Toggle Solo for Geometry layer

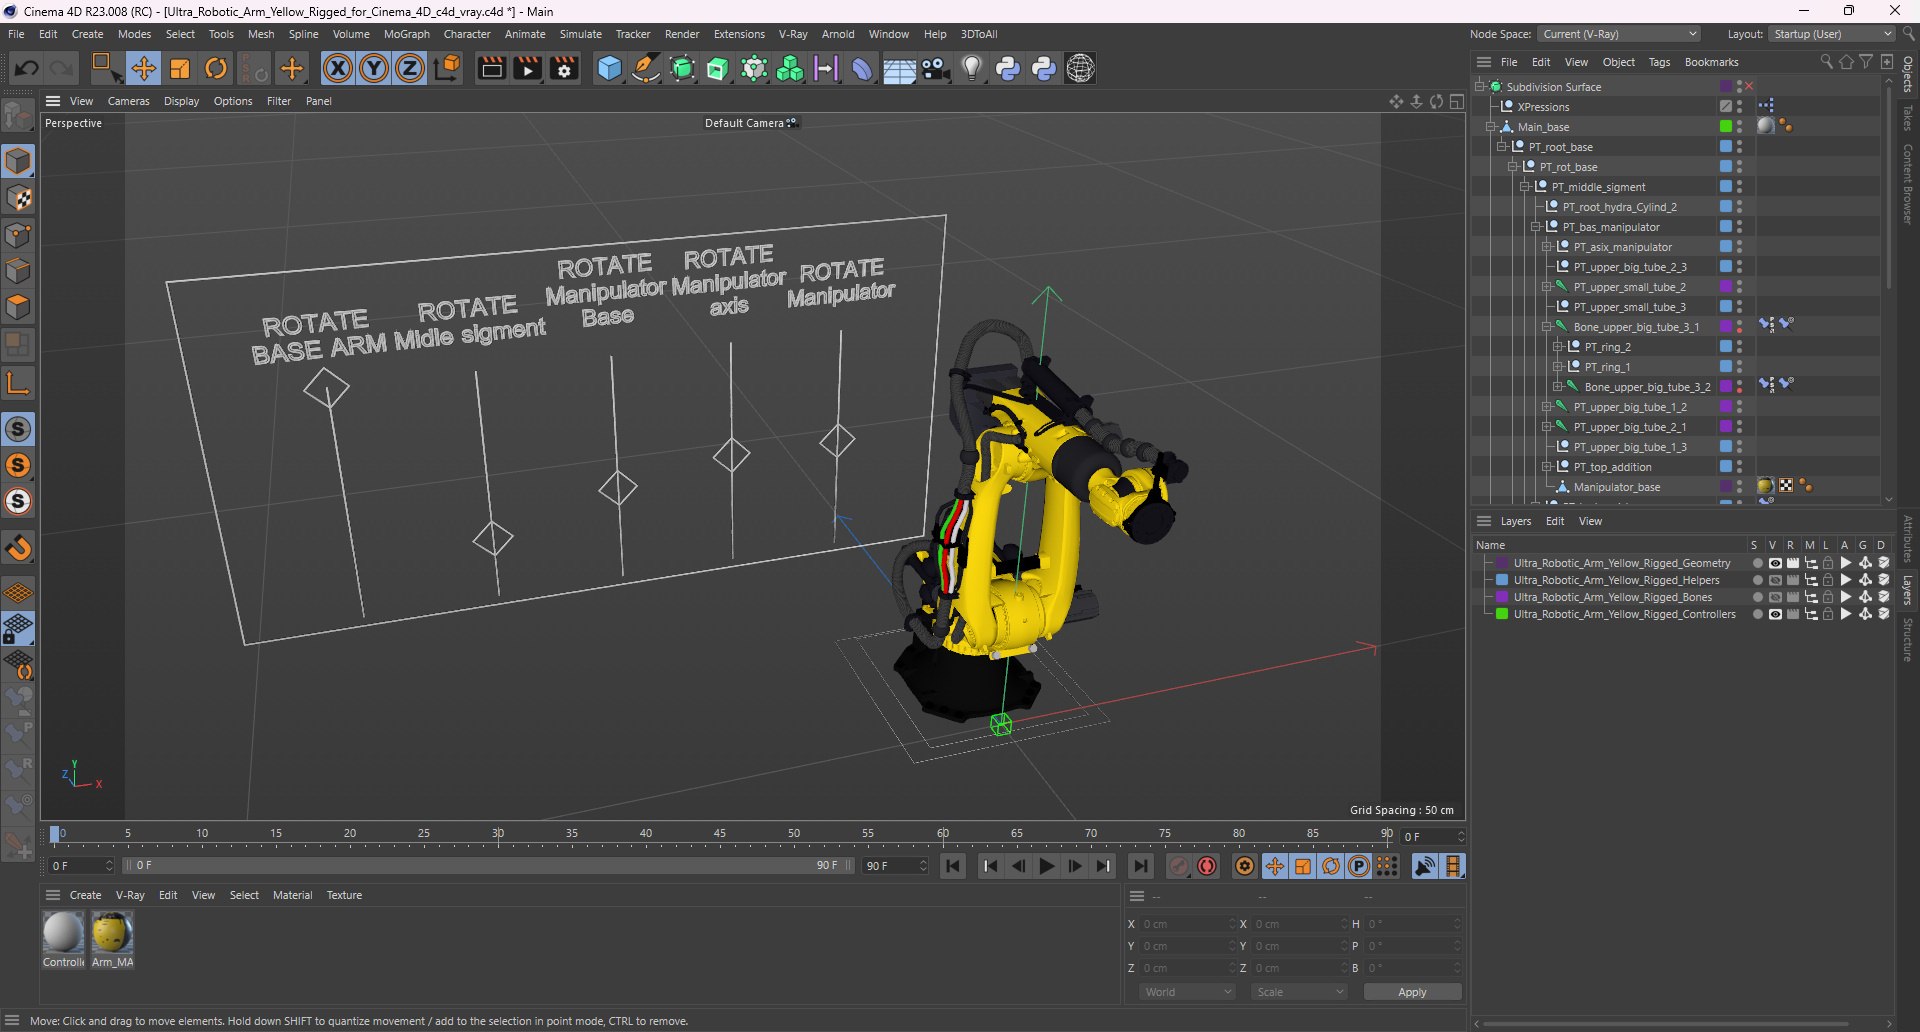click(x=1757, y=563)
